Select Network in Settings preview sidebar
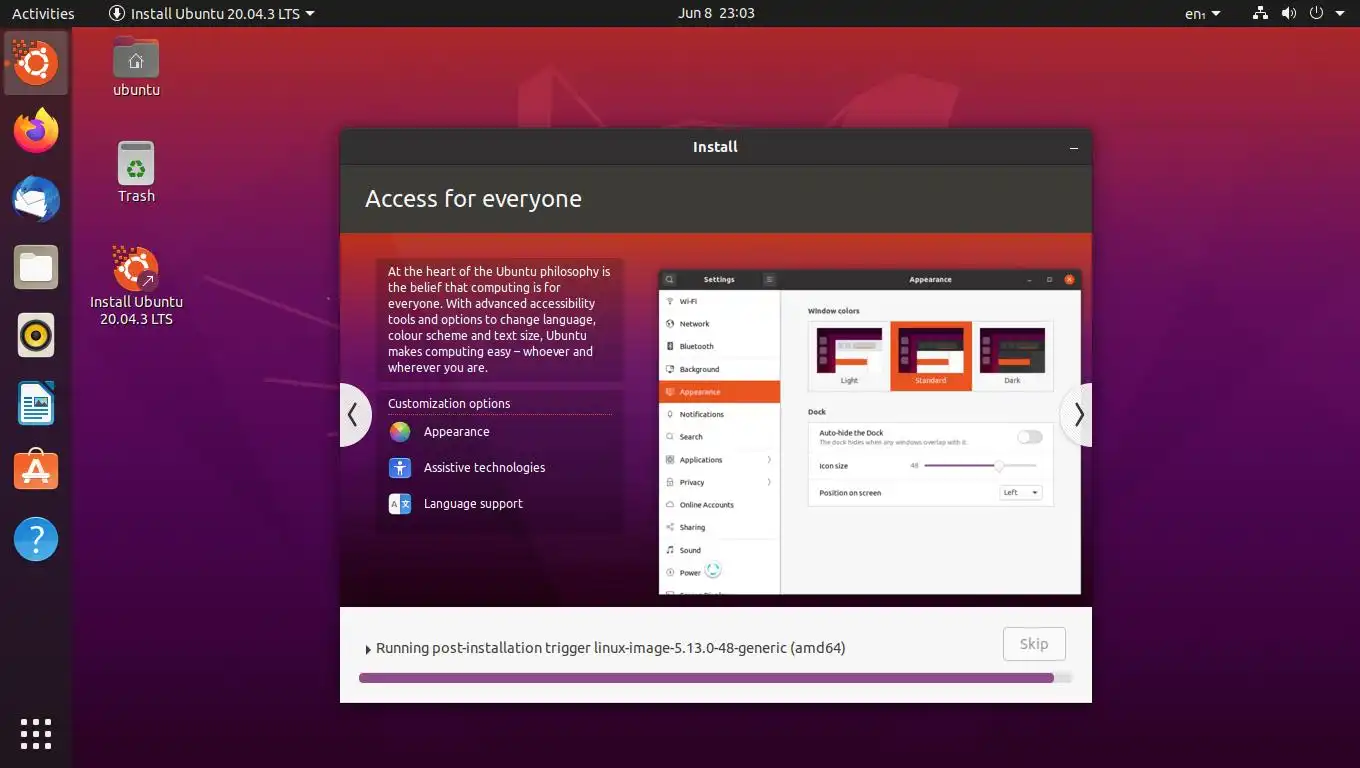 (719, 324)
